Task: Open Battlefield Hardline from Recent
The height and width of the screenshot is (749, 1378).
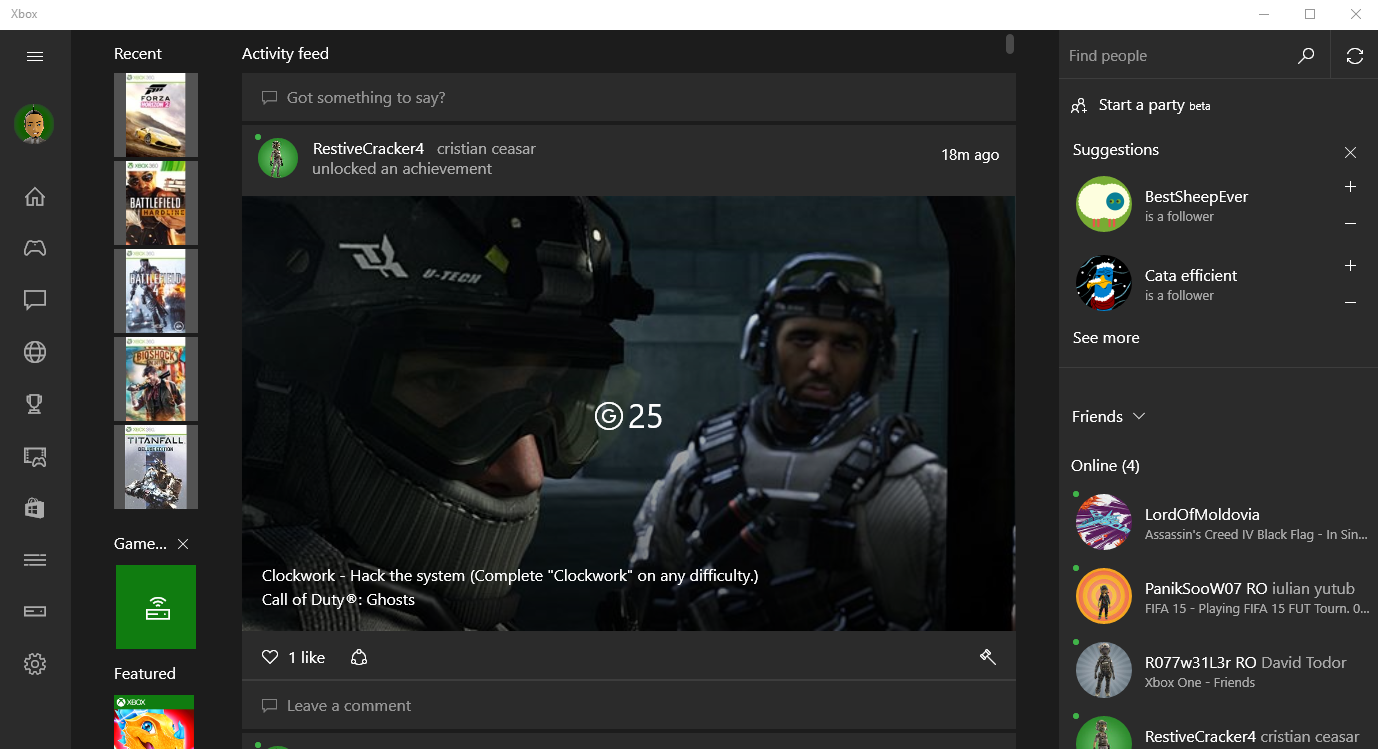Action: click(x=156, y=203)
